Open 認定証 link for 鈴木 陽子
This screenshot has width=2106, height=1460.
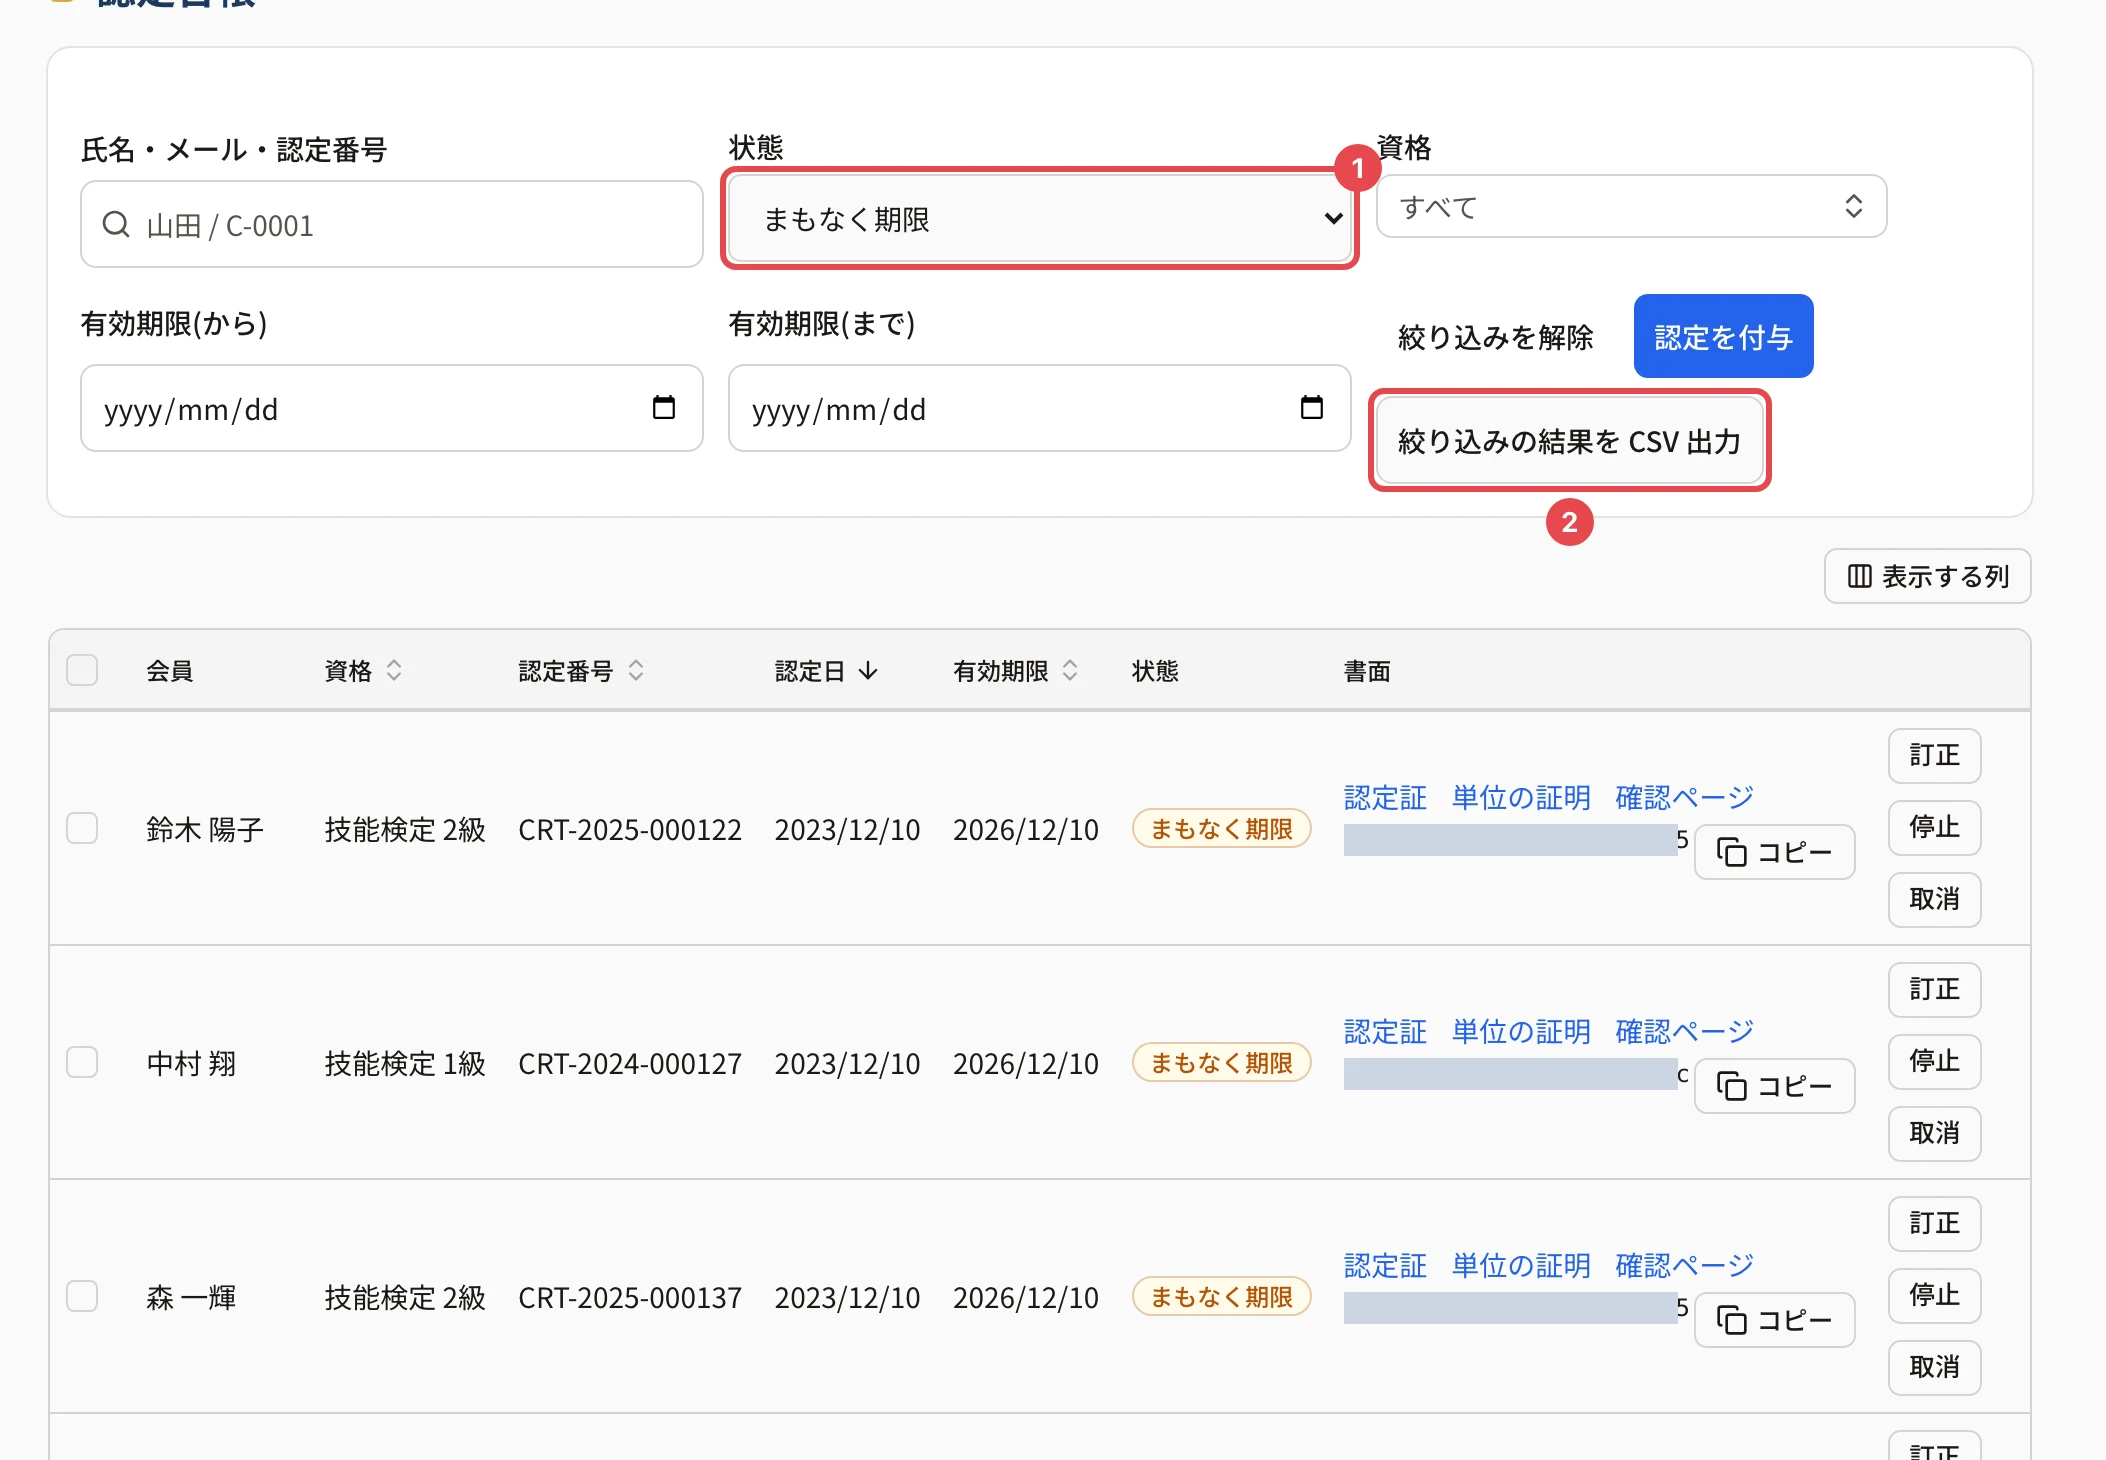[x=1385, y=797]
